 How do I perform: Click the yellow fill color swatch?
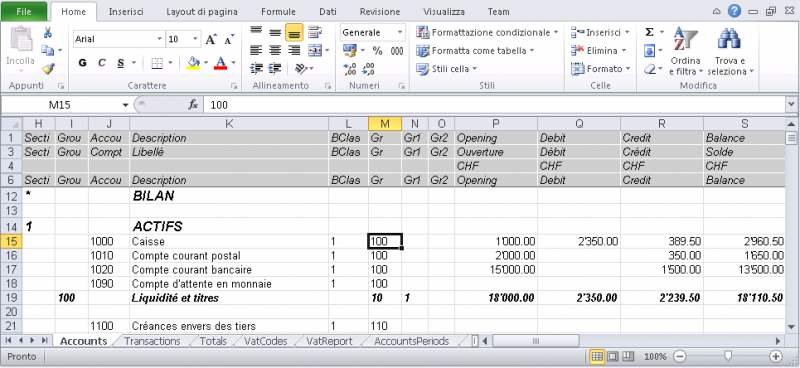pos(194,63)
